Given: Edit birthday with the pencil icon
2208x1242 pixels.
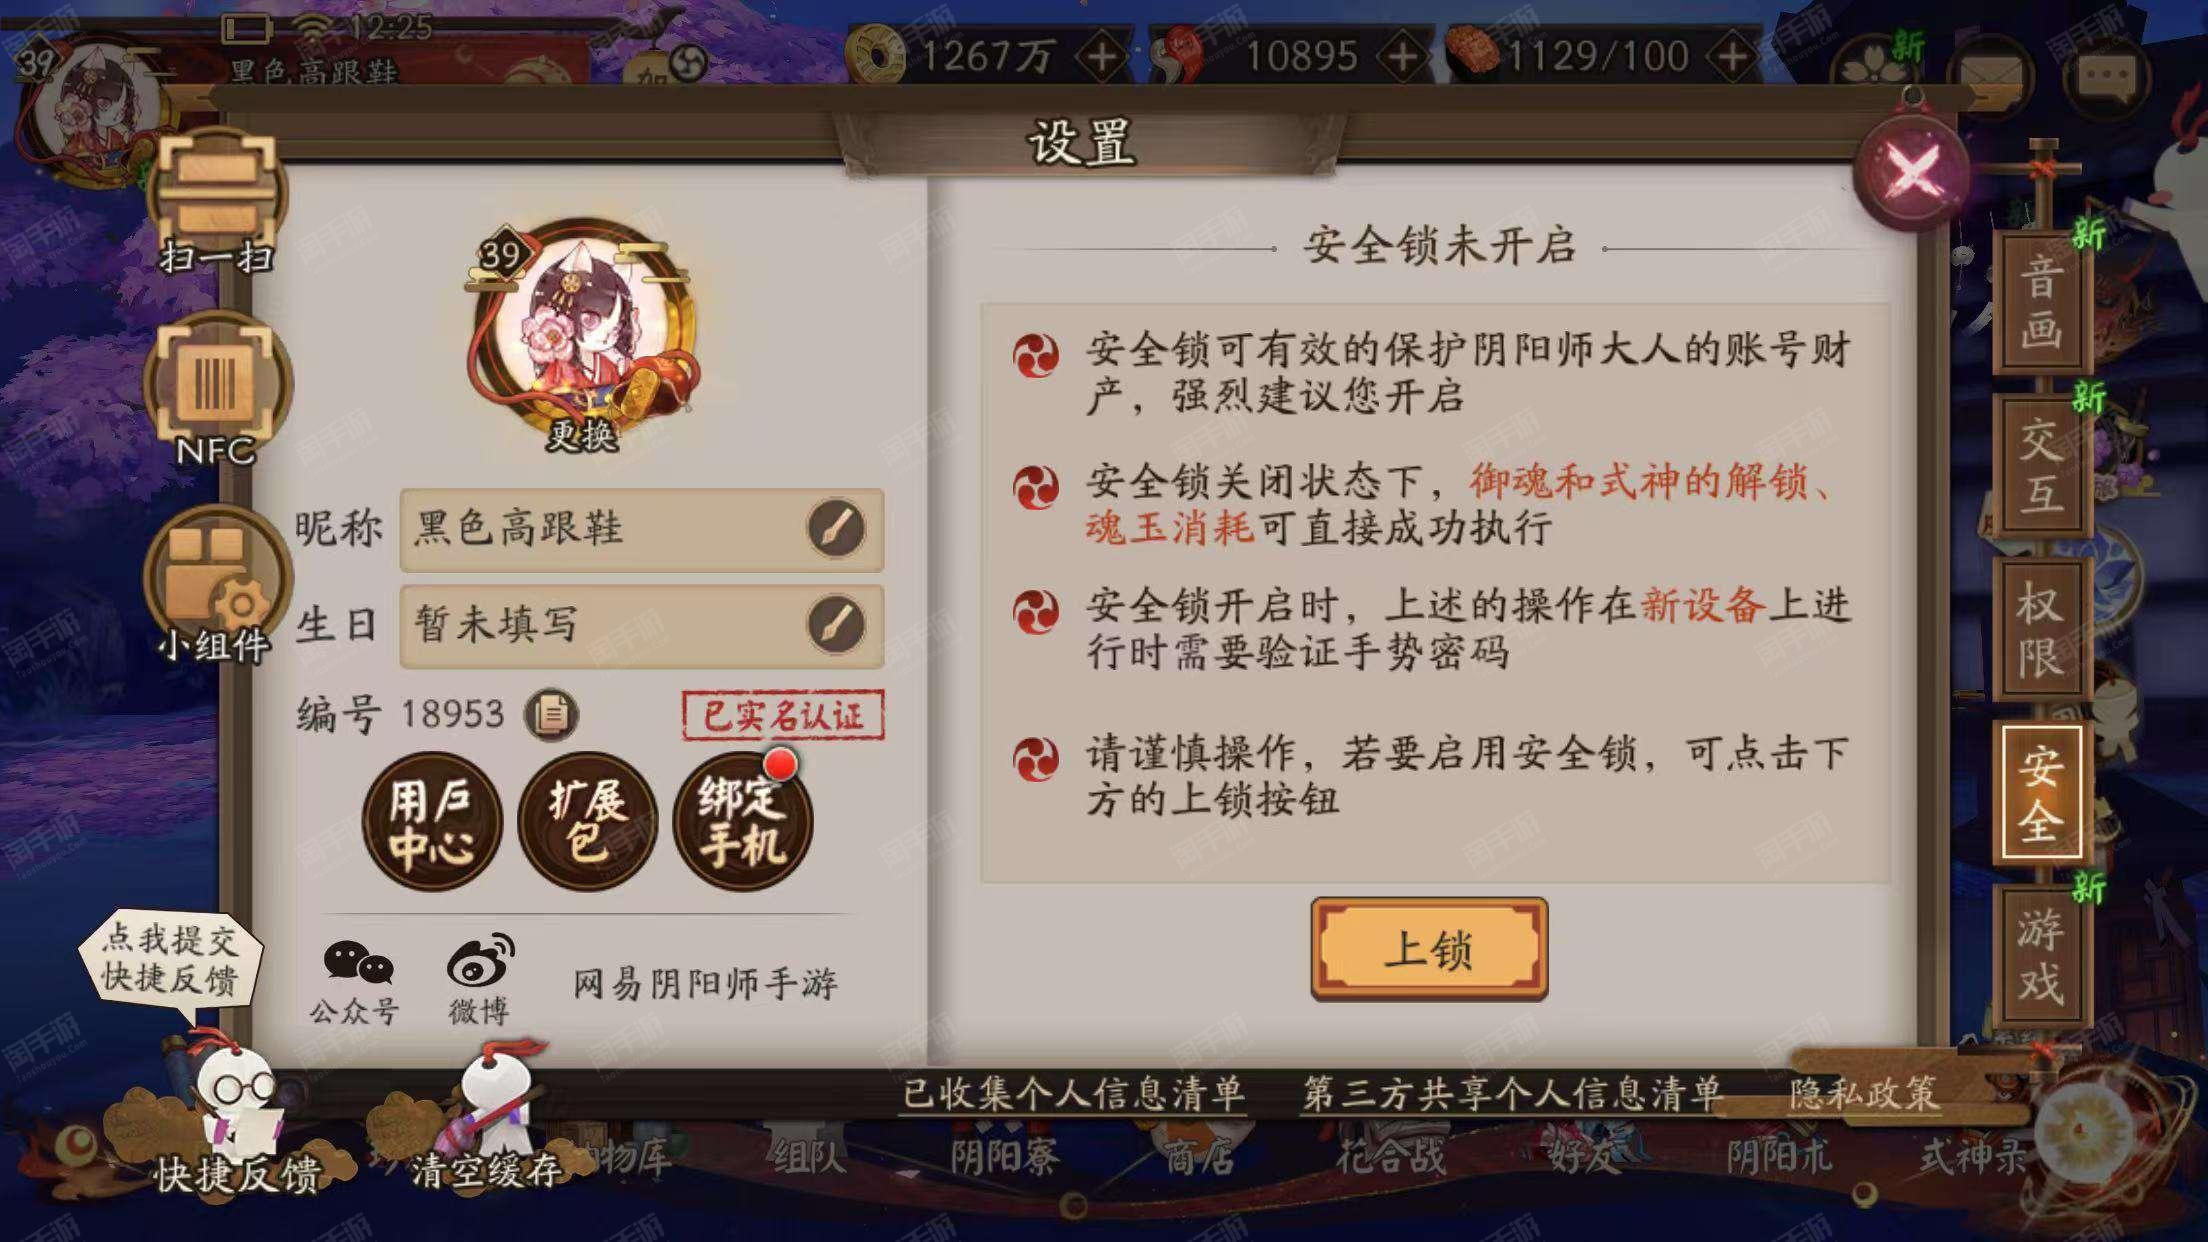Looking at the screenshot, I should tap(836, 625).
